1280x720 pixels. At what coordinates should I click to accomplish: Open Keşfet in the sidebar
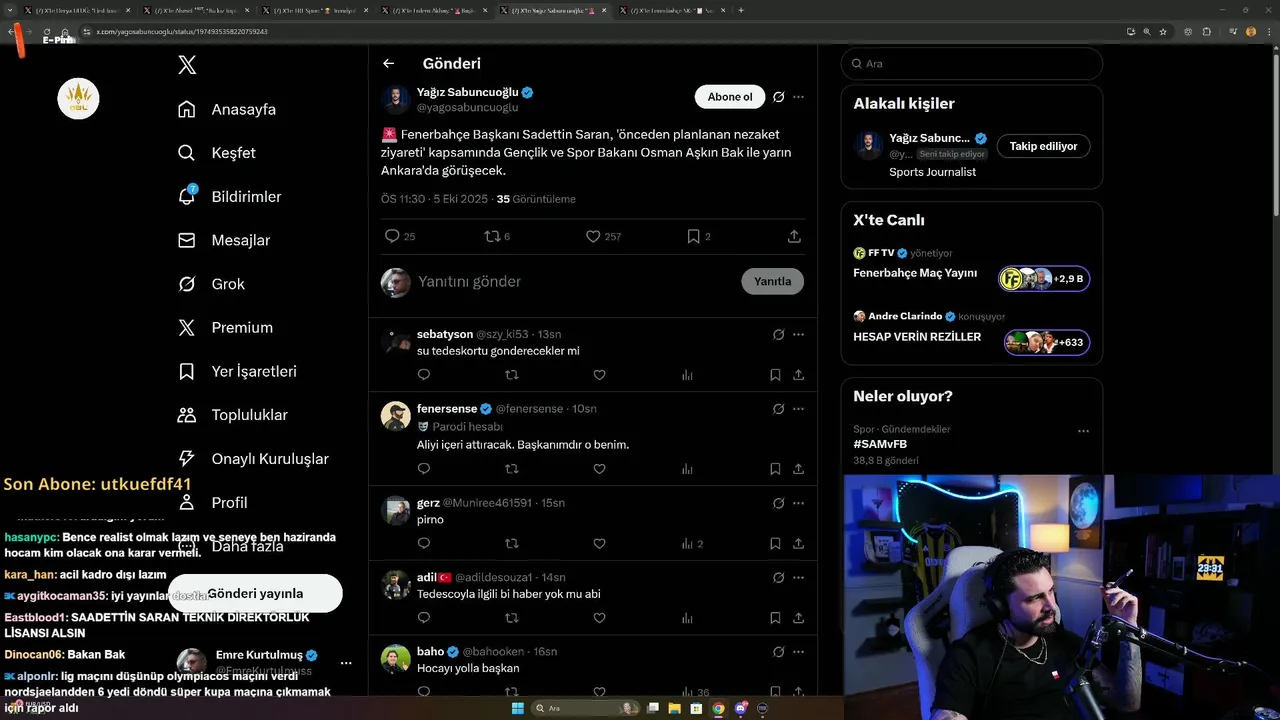tap(217, 153)
